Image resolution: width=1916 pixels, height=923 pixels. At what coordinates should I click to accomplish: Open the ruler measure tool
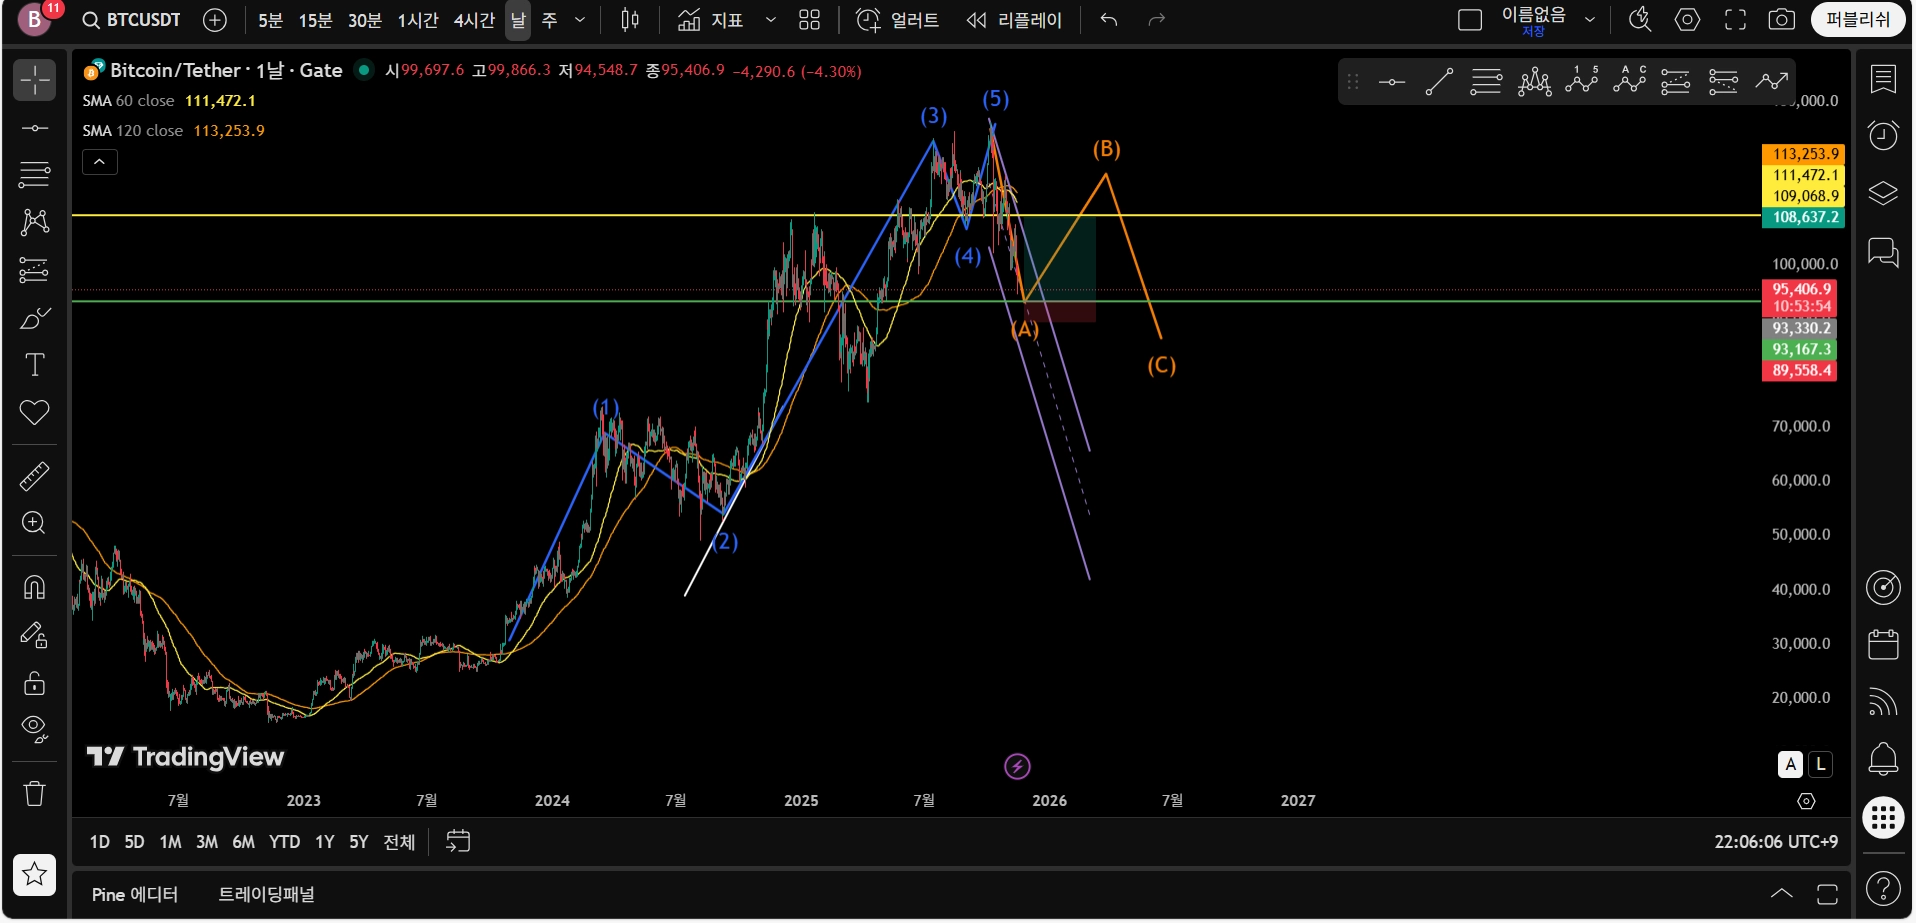tap(34, 477)
